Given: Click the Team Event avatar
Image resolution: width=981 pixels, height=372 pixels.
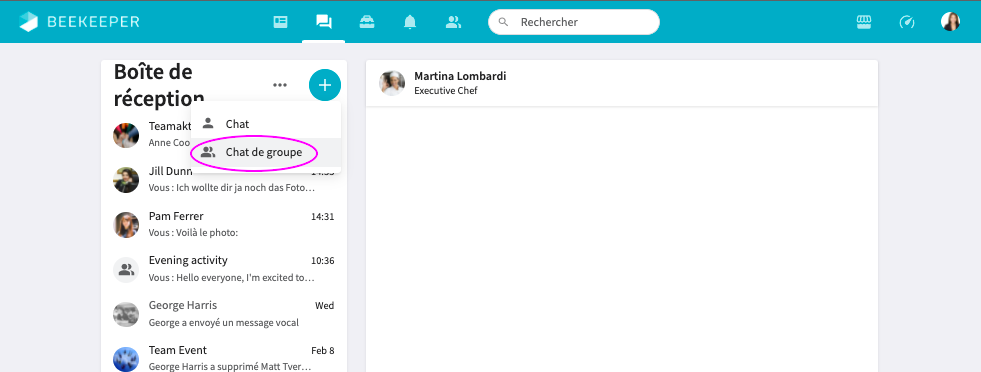Looking at the screenshot, I should click(x=126, y=359).
